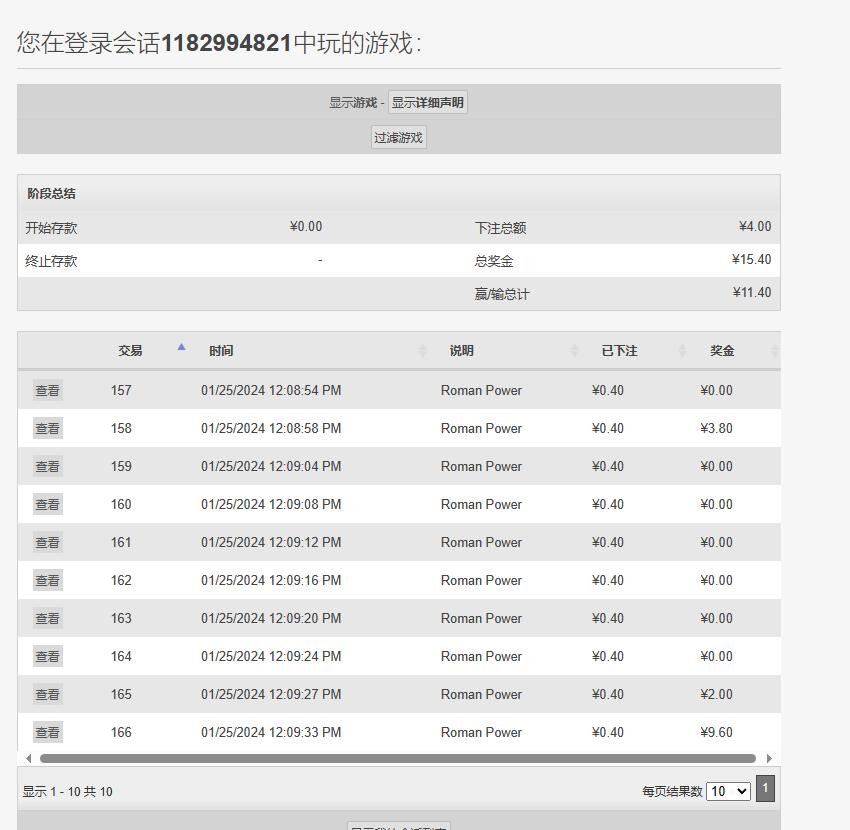Select 查看 for transaction 164
Image resolution: width=850 pixels, height=830 pixels.
(48, 656)
